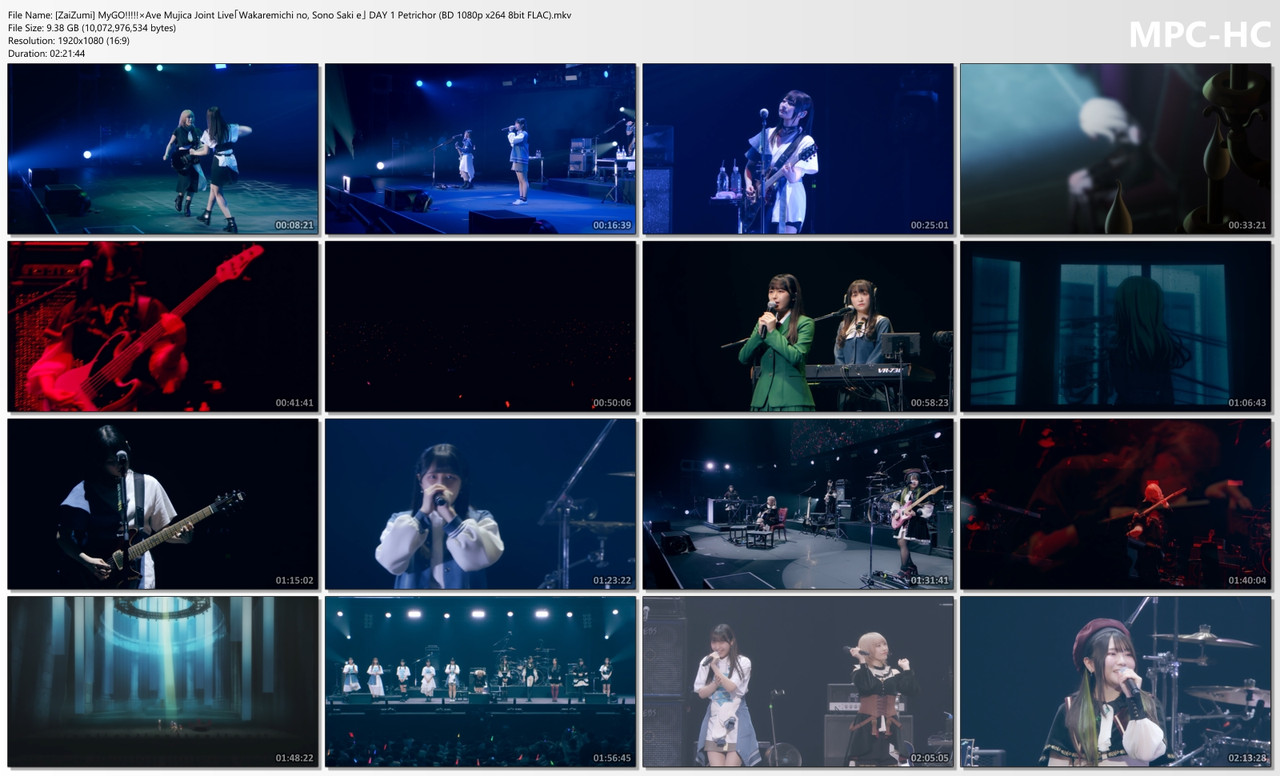The image size is (1280, 776).
Task: Select the window silhouette frame at 01:06:43
Action: click(1116, 326)
